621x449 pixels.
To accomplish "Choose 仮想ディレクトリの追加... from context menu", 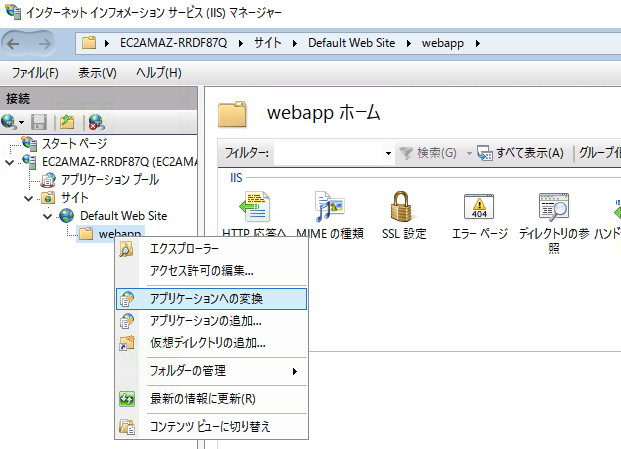I will click(x=211, y=342).
